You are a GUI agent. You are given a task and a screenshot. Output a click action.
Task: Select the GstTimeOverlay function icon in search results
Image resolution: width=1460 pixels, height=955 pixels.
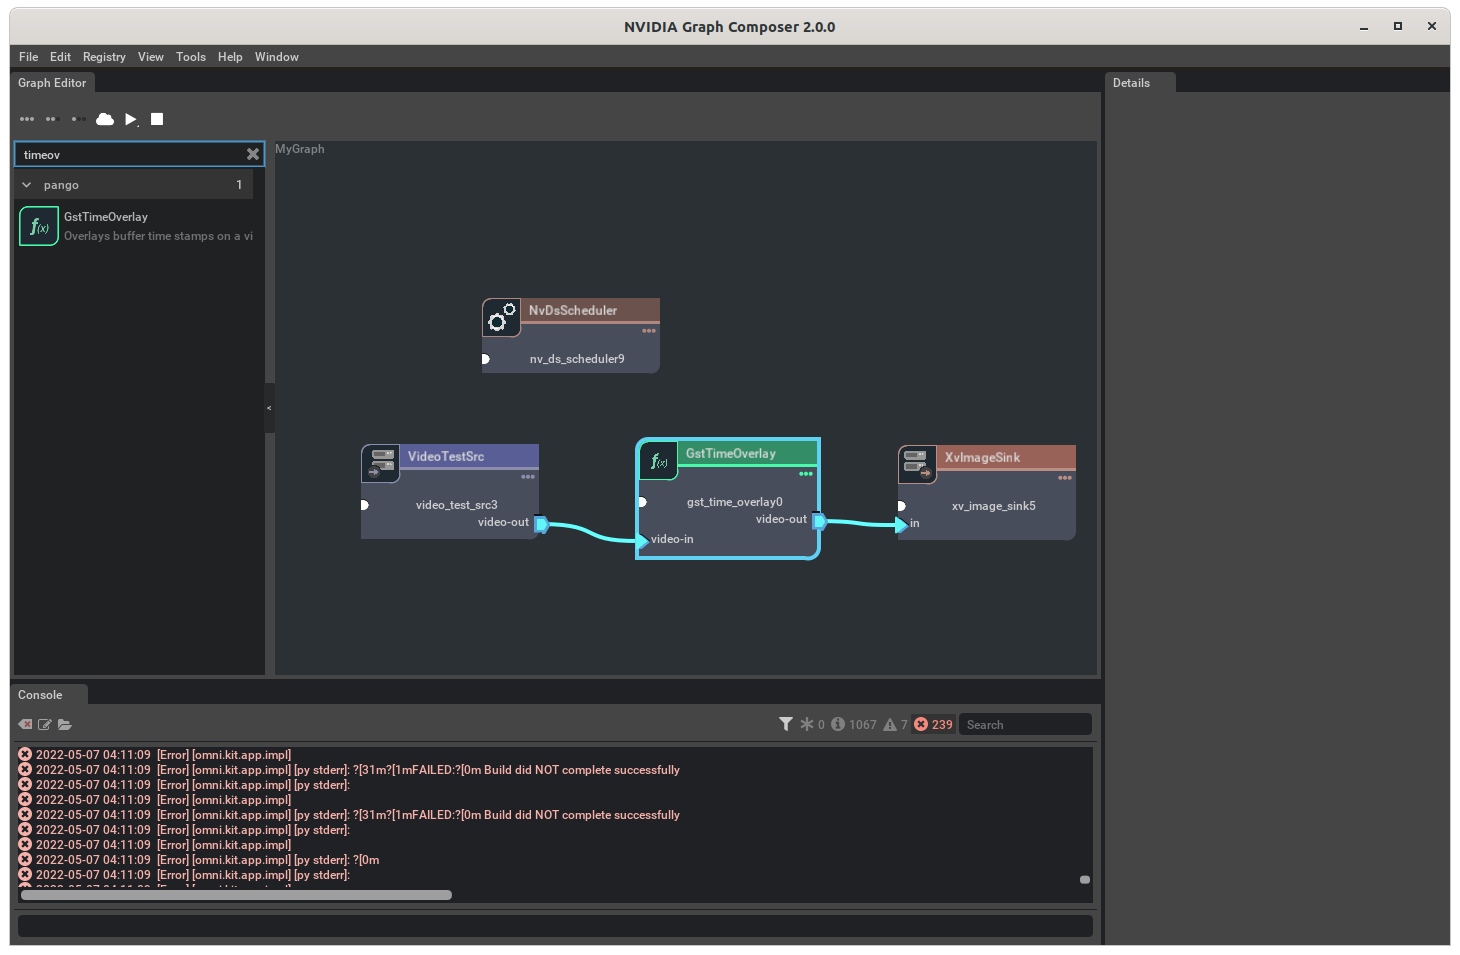pos(38,225)
